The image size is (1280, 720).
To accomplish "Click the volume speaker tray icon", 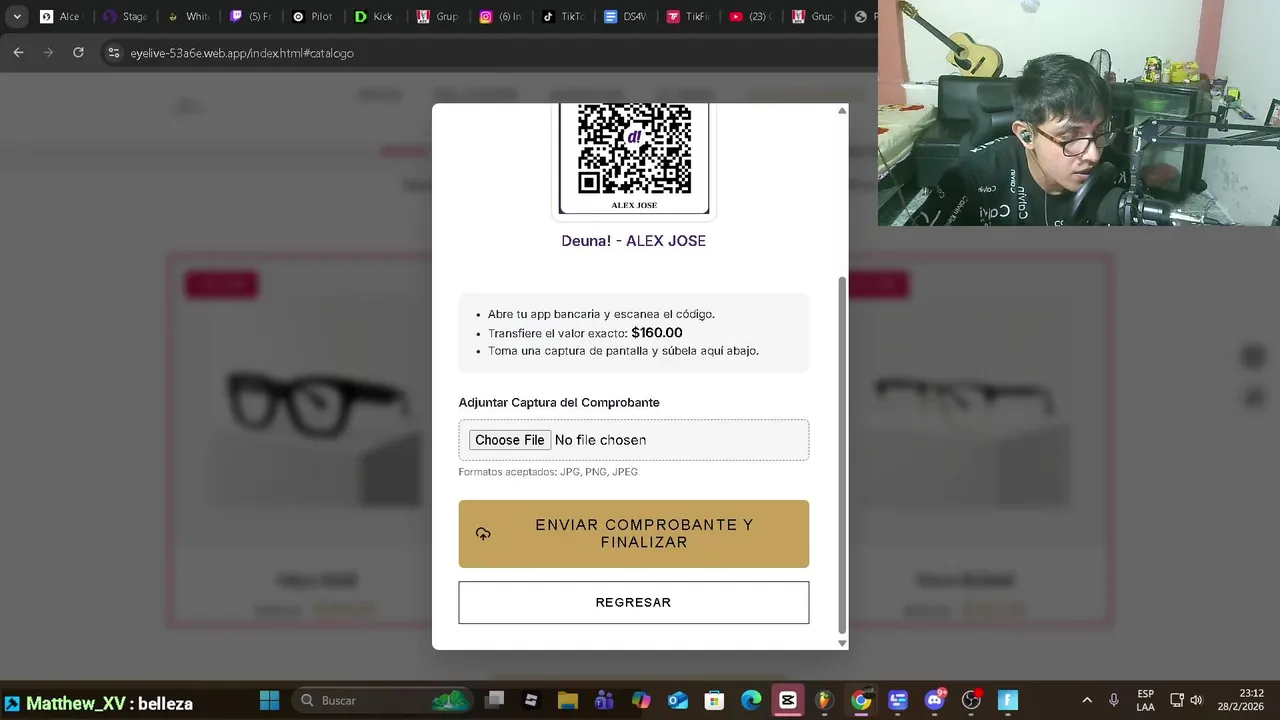I will [1196, 700].
